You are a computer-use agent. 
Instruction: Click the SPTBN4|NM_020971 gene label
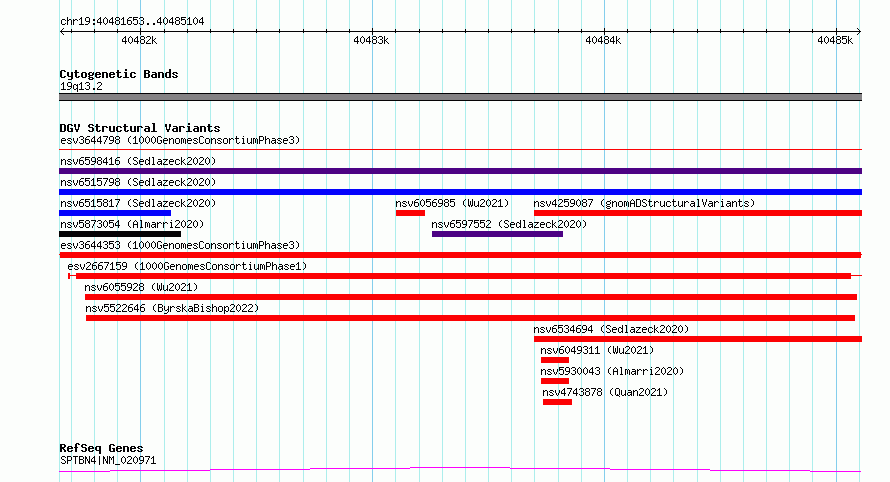click(x=108, y=460)
